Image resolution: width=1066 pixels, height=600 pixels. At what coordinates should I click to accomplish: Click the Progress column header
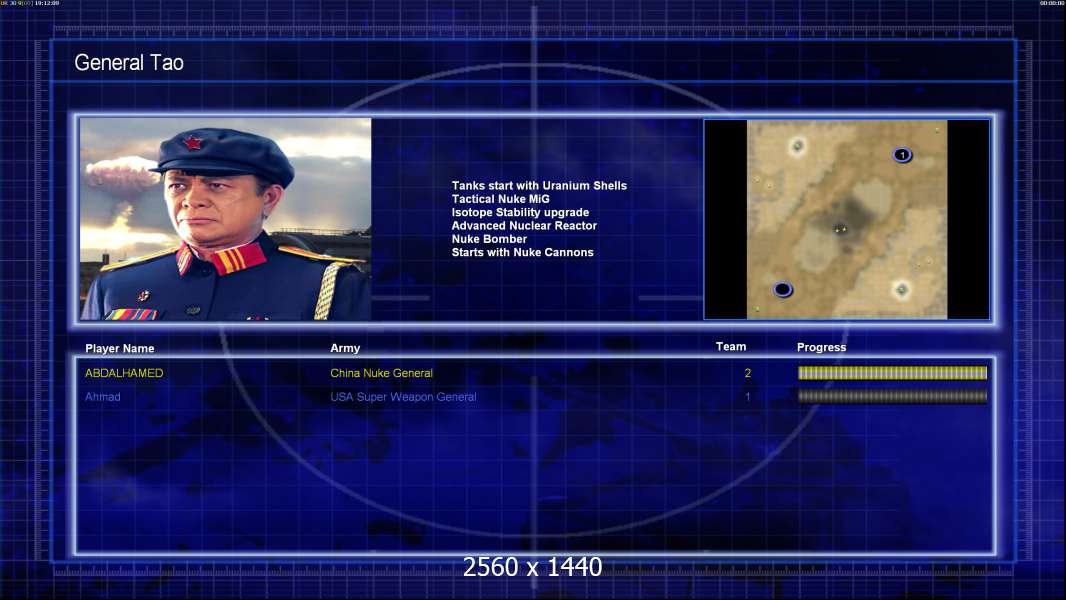(821, 347)
